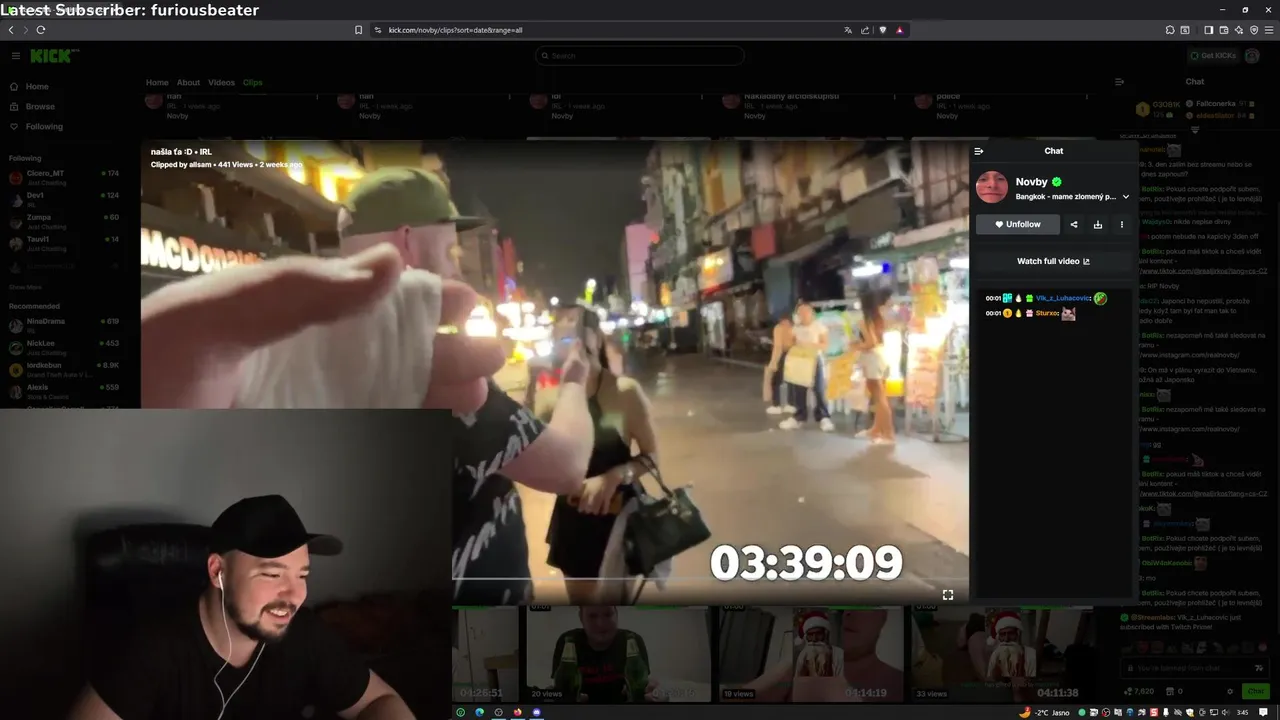The image size is (1280, 720).
Task: Switch to the Clips tab
Action: 253,83
